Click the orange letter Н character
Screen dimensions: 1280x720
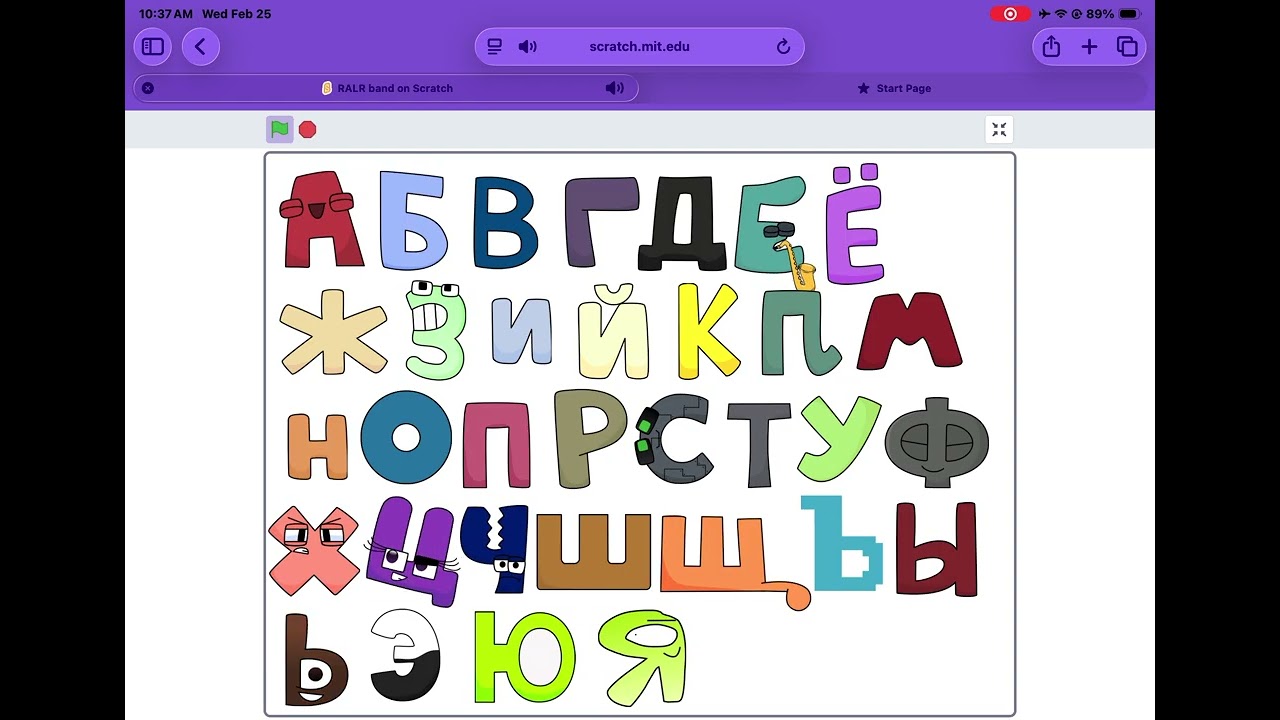click(318, 446)
